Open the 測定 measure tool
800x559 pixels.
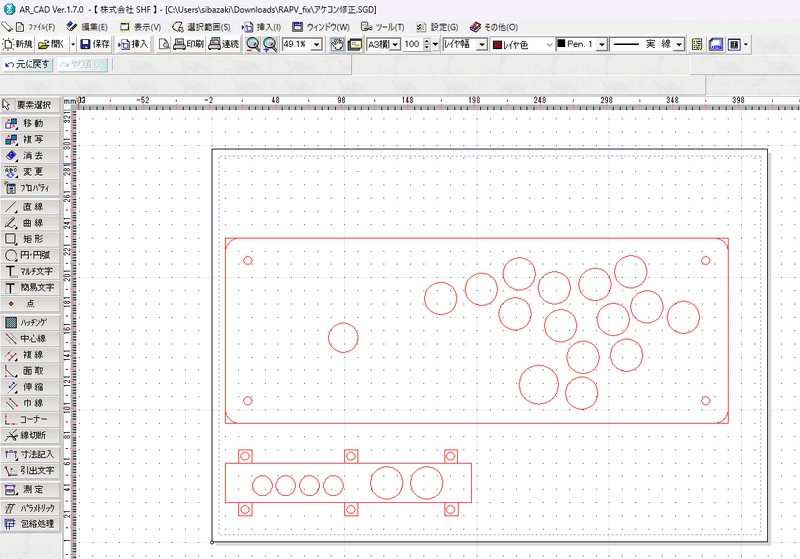click(30, 489)
